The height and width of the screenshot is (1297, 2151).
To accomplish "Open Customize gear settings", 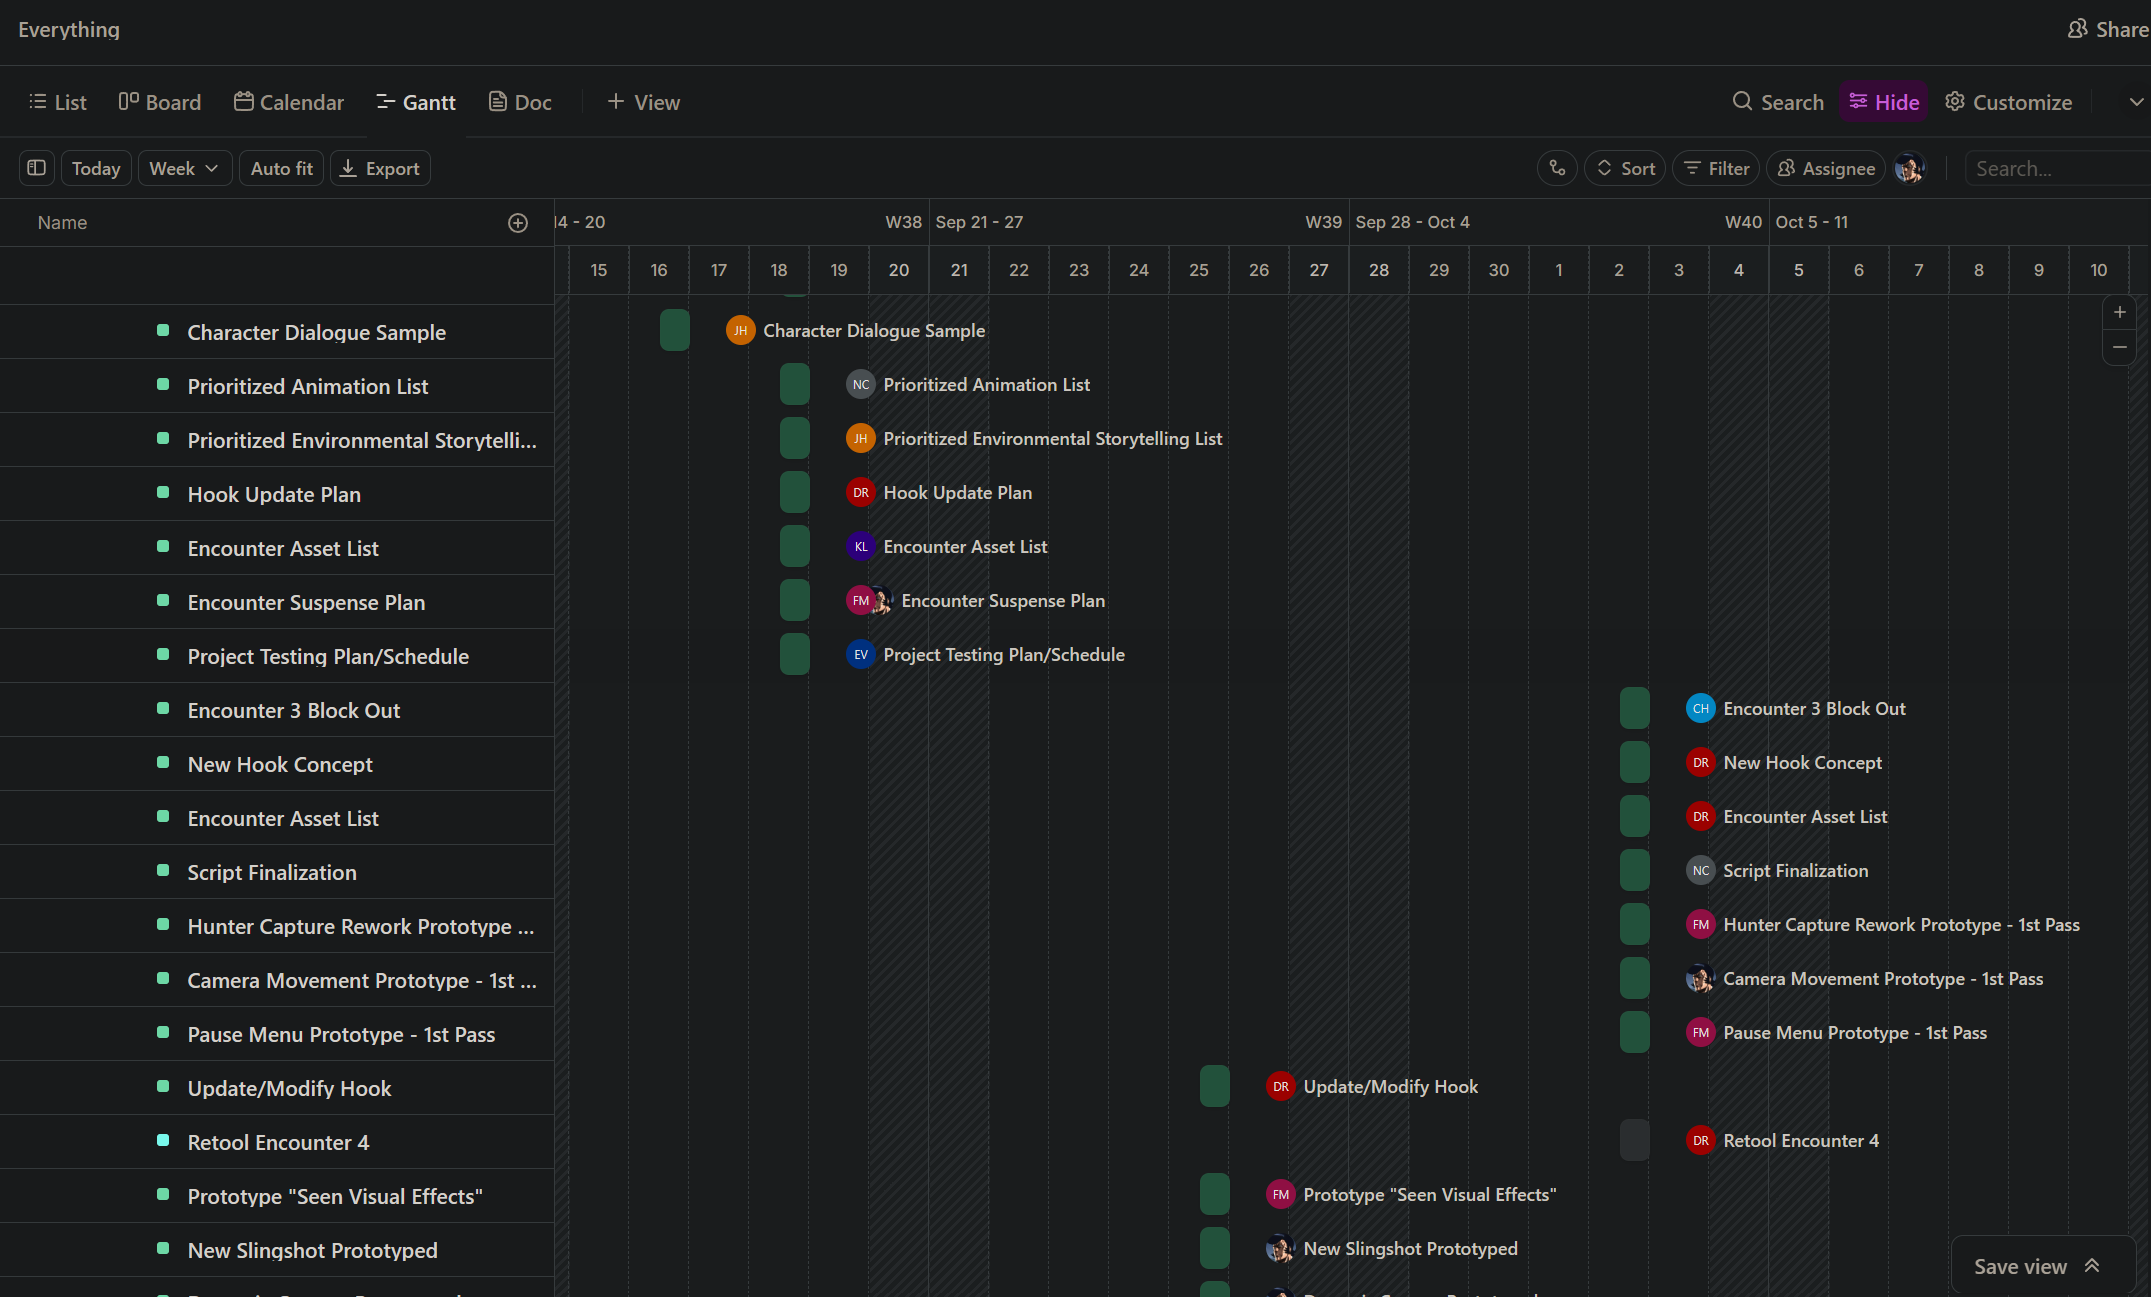I will (2008, 102).
